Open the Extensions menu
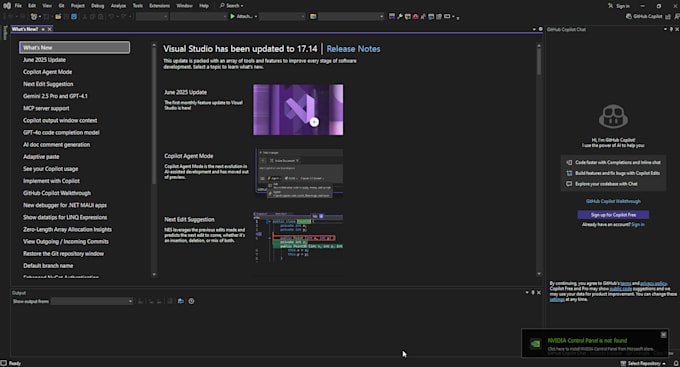This screenshot has height=367, width=680. tap(160, 6)
